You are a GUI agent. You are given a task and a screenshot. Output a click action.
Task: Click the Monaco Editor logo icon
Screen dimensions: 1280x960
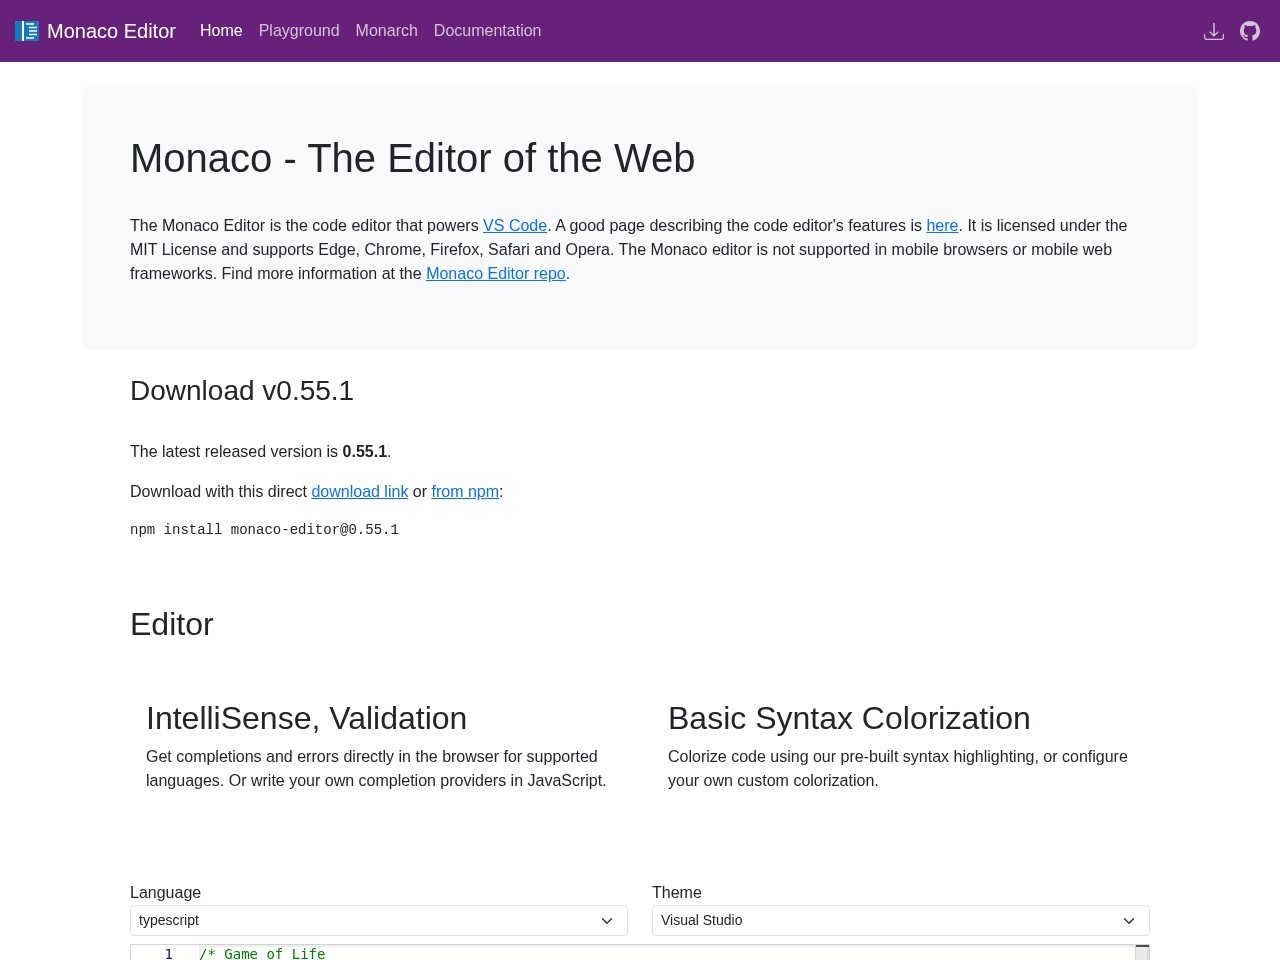[x=27, y=31]
